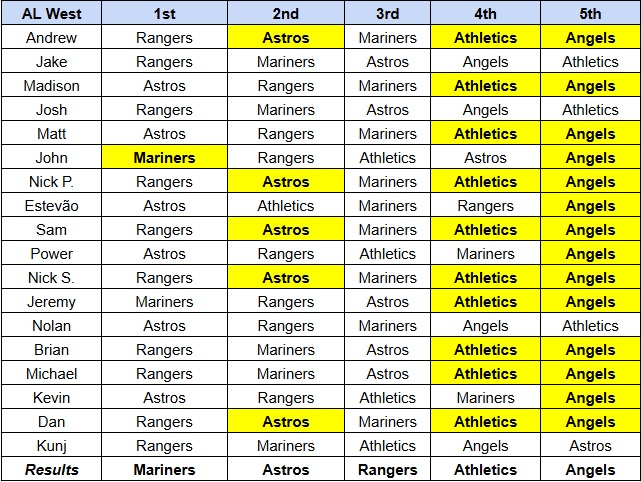Image resolution: width=641 pixels, height=482 pixels.
Task: Click the Results row Mariners cell
Action: (164, 470)
